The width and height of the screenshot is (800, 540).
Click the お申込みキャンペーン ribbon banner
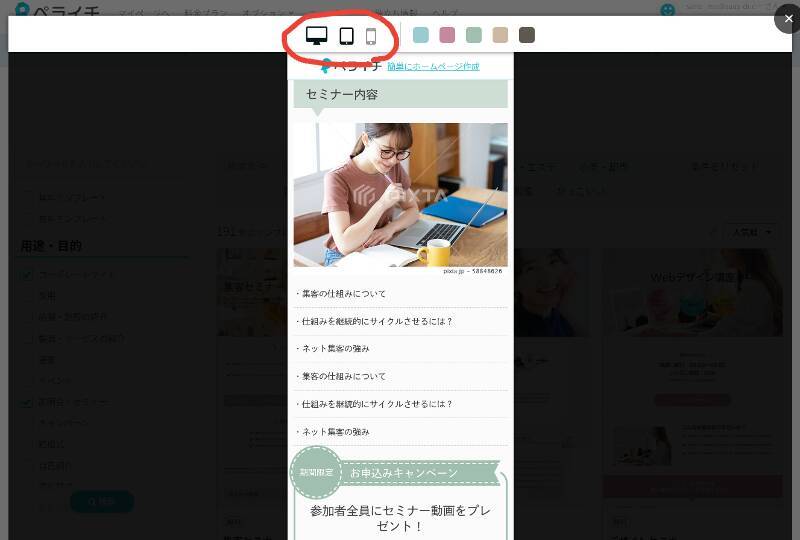pyautogui.click(x=418, y=473)
